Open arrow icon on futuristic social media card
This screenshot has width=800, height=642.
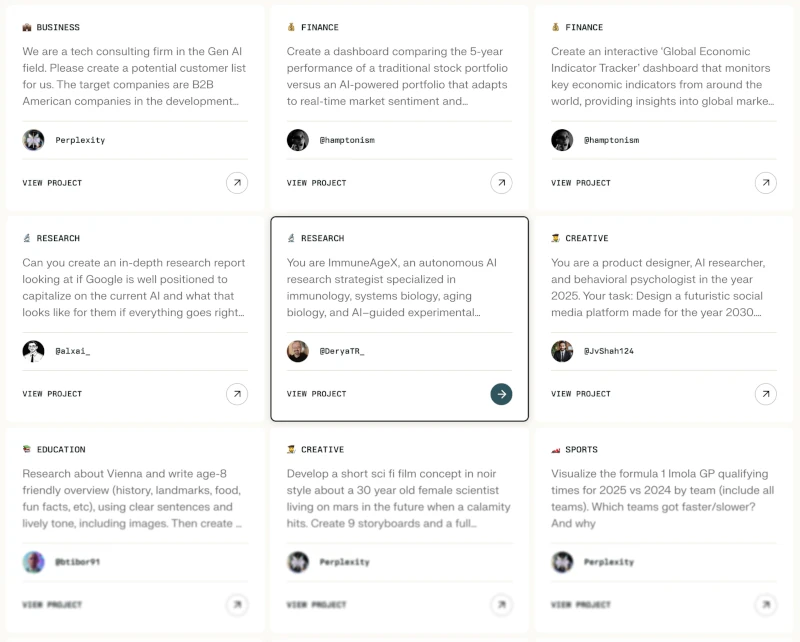point(765,394)
